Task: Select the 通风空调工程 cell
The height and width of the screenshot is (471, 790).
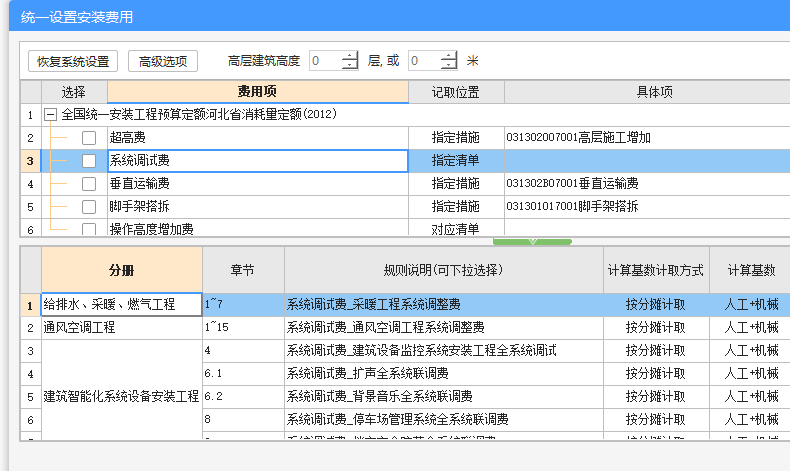Action: point(122,328)
